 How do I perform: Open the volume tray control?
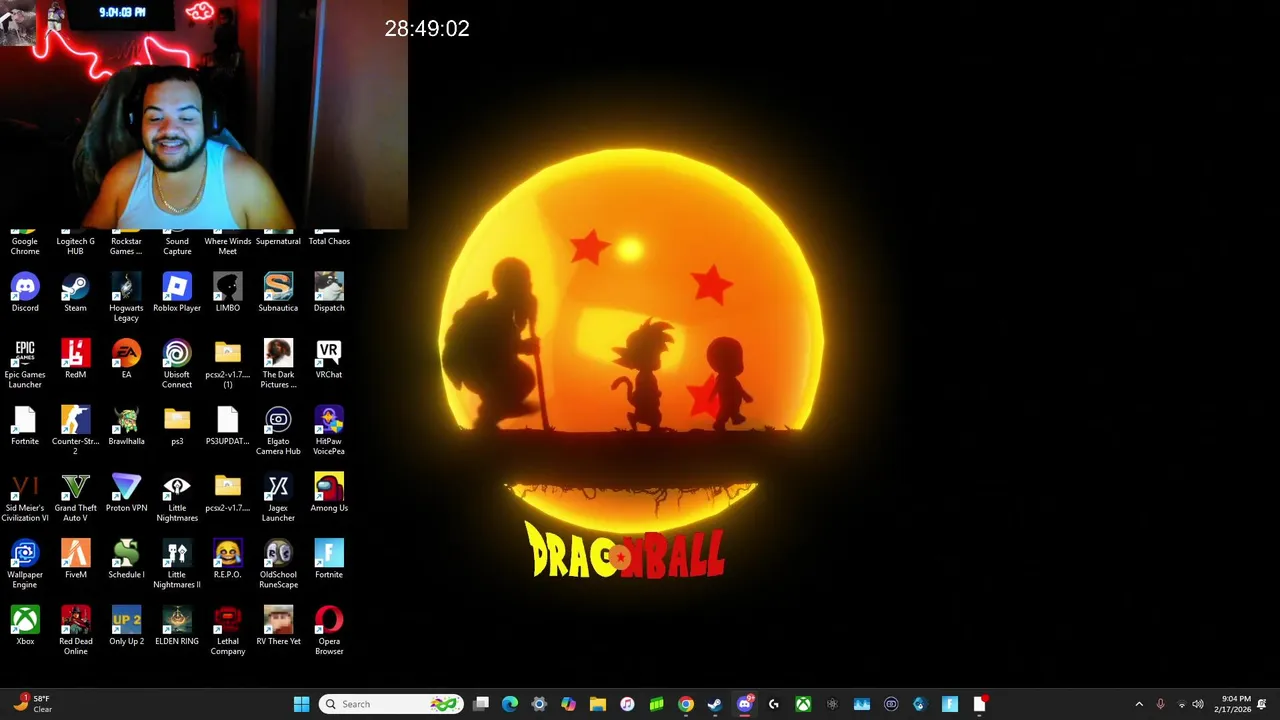click(x=1198, y=704)
